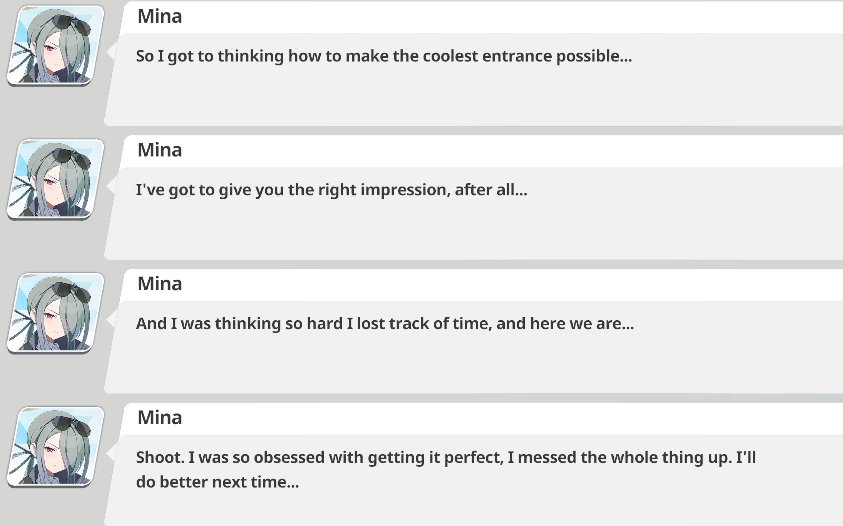Click the Mina name header above "right impression" line
Screen dimensions: 843x526
(160, 150)
